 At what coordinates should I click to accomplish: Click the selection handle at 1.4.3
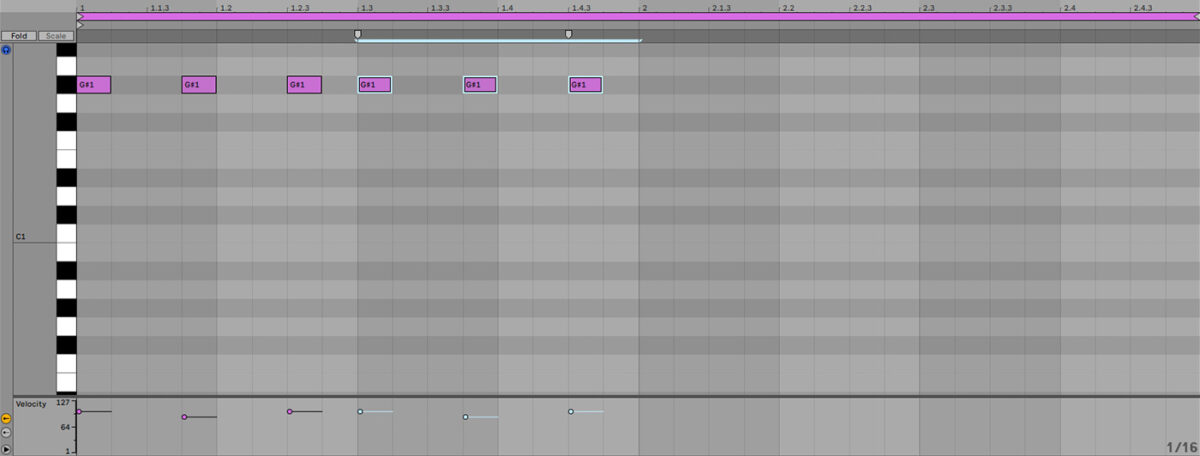(569, 34)
